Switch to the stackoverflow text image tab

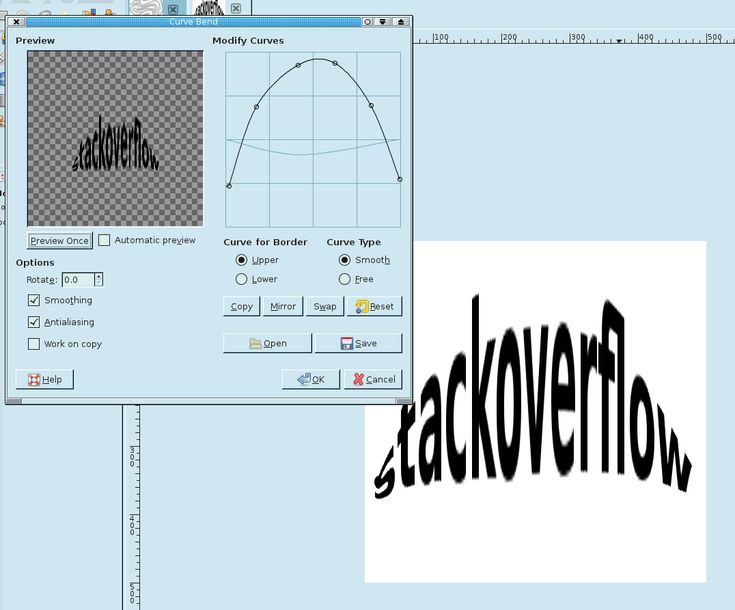[x=209, y=7]
